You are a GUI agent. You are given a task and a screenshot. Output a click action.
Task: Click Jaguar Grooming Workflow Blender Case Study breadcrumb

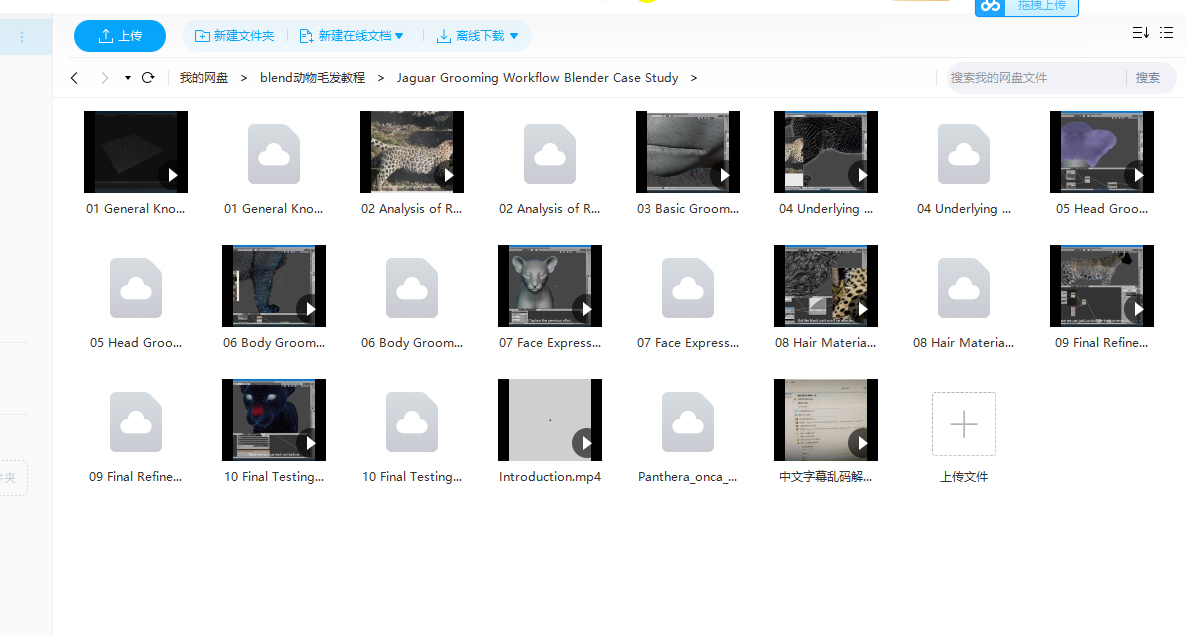pyautogui.click(x=537, y=78)
